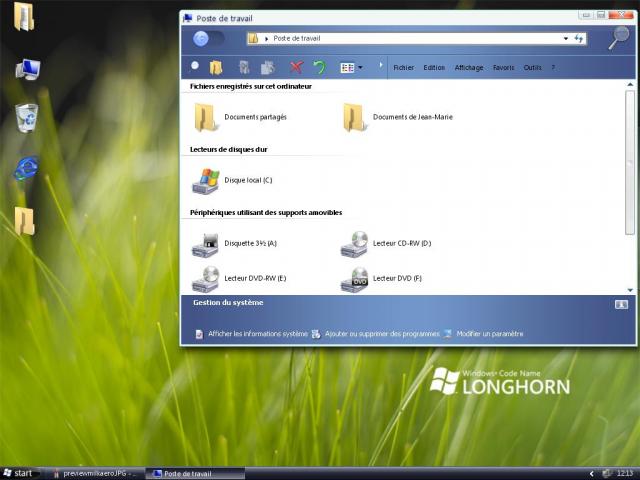This screenshot has width=640, height=480.
Task: Click the Folders toolbar icon
Action: click(x=216, y=67)
